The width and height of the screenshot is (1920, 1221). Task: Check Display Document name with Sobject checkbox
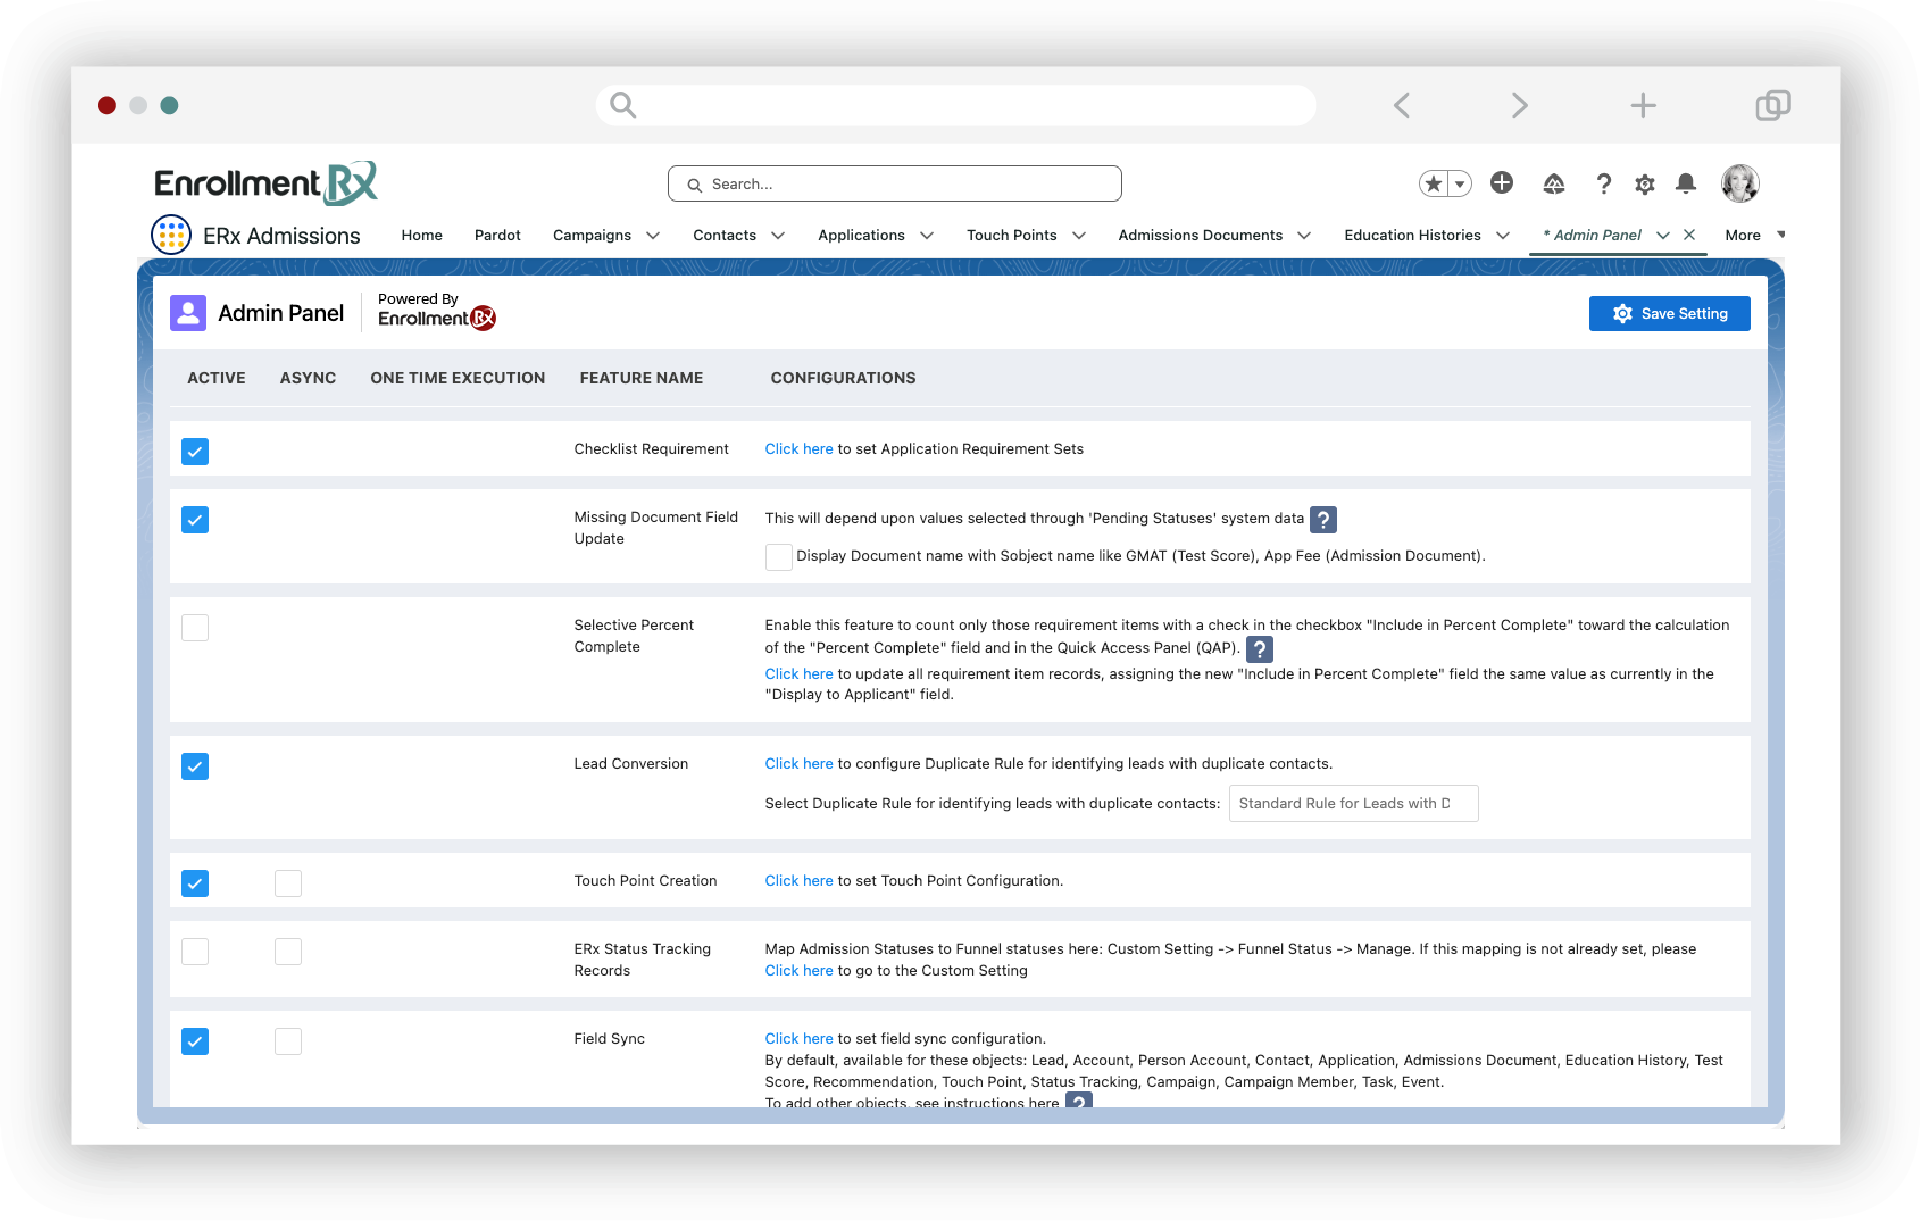(x=778, y=557)
